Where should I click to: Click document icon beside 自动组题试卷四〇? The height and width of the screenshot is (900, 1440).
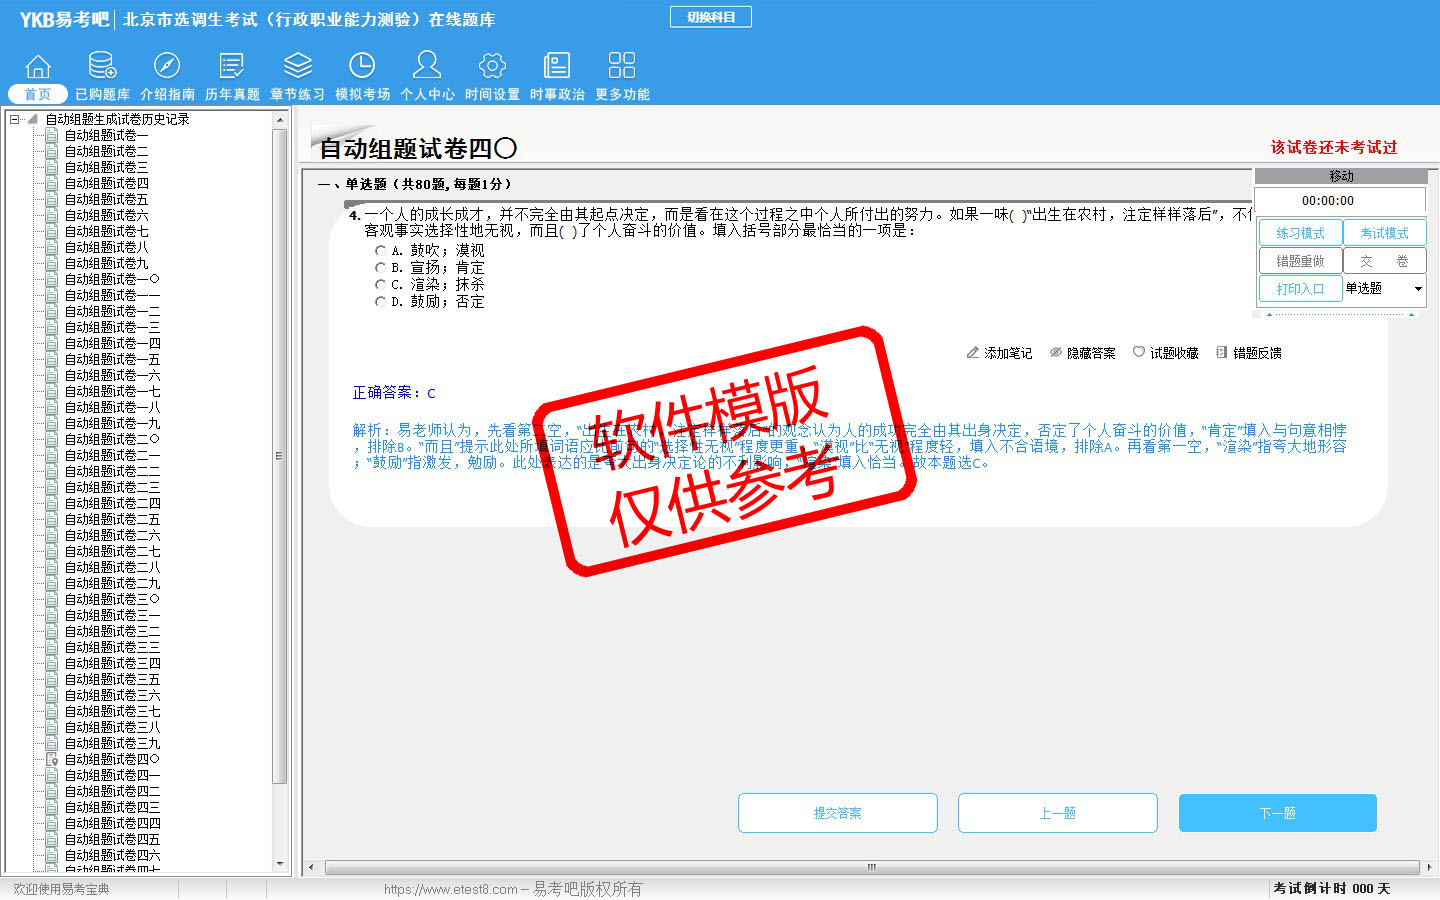click(x=52, y=759)
